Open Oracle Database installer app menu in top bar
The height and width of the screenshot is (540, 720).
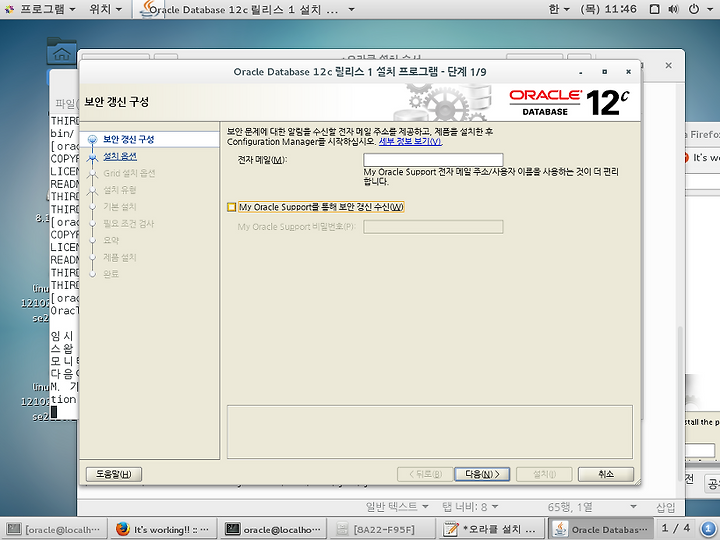point(248,9)
